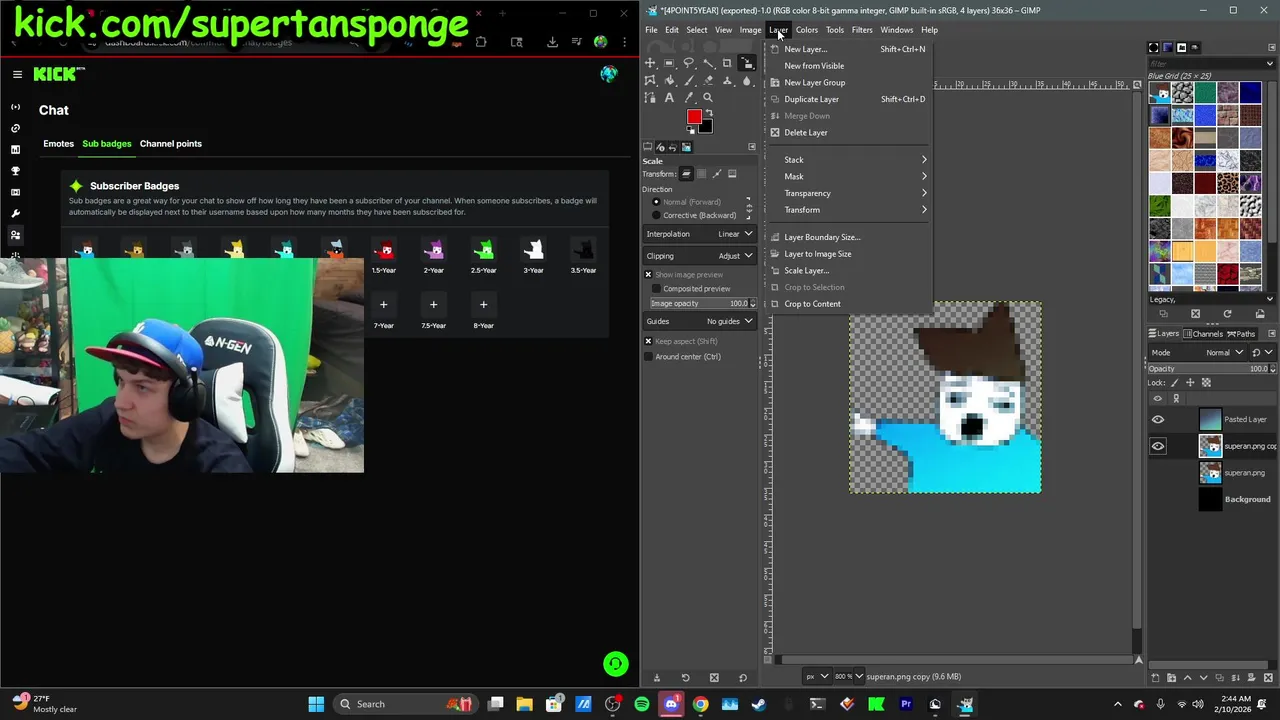
Task: Select the Color Picker tool
Action: (x=688, y=98)
